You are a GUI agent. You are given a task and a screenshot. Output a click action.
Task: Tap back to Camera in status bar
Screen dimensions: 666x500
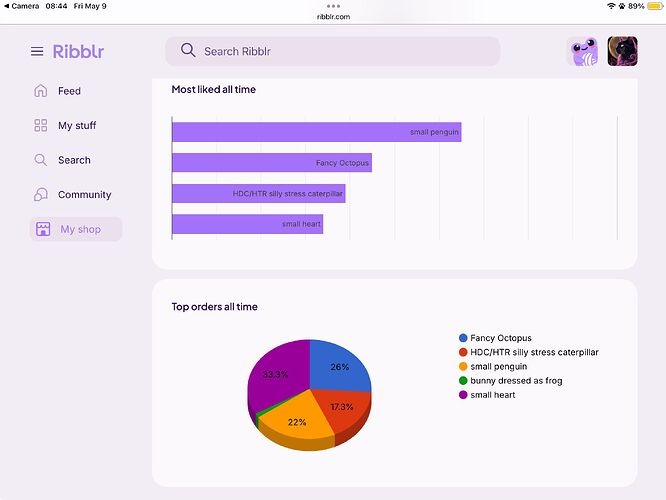pyautogui.click(x=21, y=6)
